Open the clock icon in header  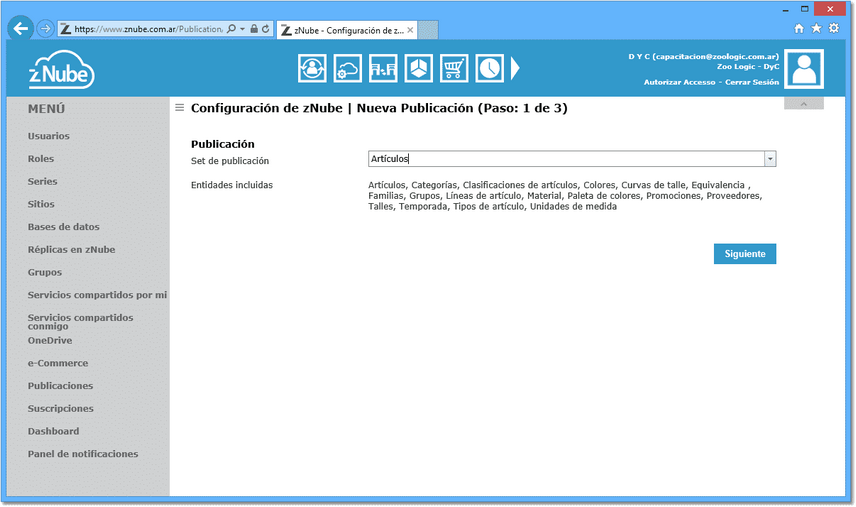tap(490, 69)
